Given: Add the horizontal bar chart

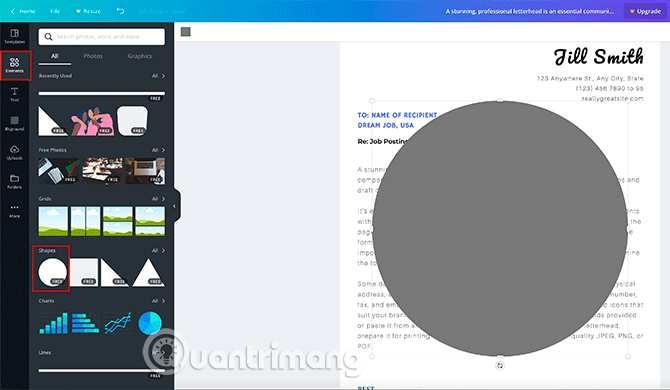Looking at the screenshot, I should [x=85, y=323].
